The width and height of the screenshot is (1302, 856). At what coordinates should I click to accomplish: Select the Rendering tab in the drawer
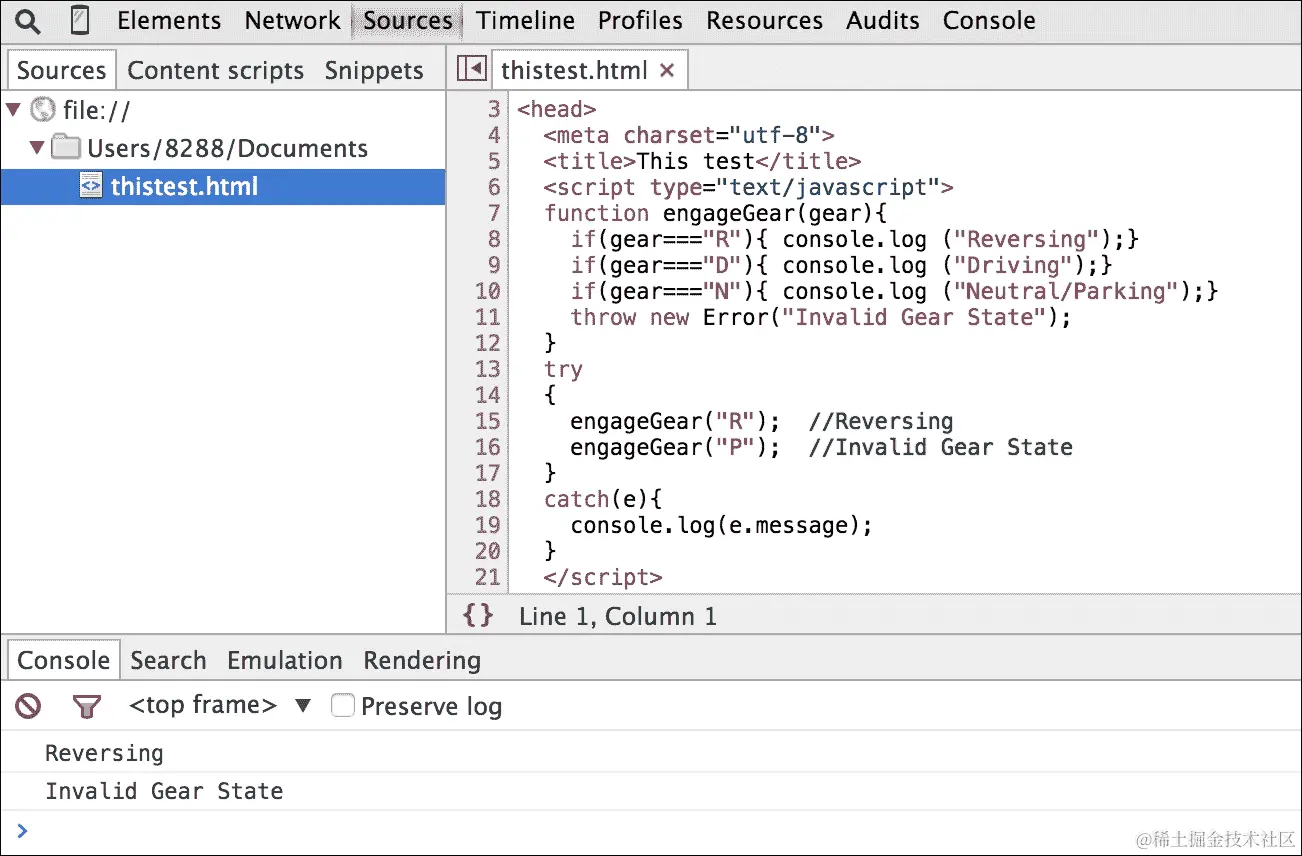pyautogui.click(x=421, y=660)
